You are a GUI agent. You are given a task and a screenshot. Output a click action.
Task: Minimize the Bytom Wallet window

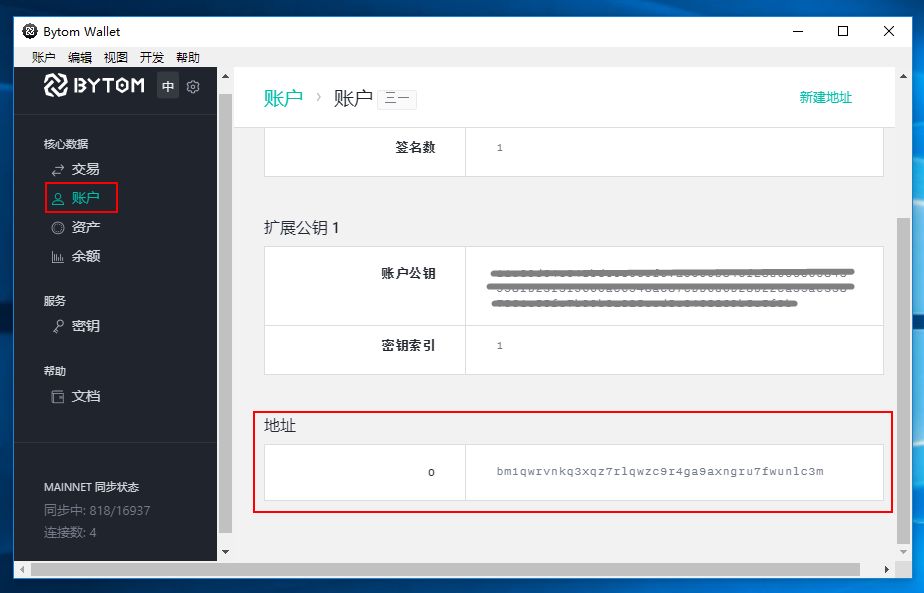pos(798,31)
